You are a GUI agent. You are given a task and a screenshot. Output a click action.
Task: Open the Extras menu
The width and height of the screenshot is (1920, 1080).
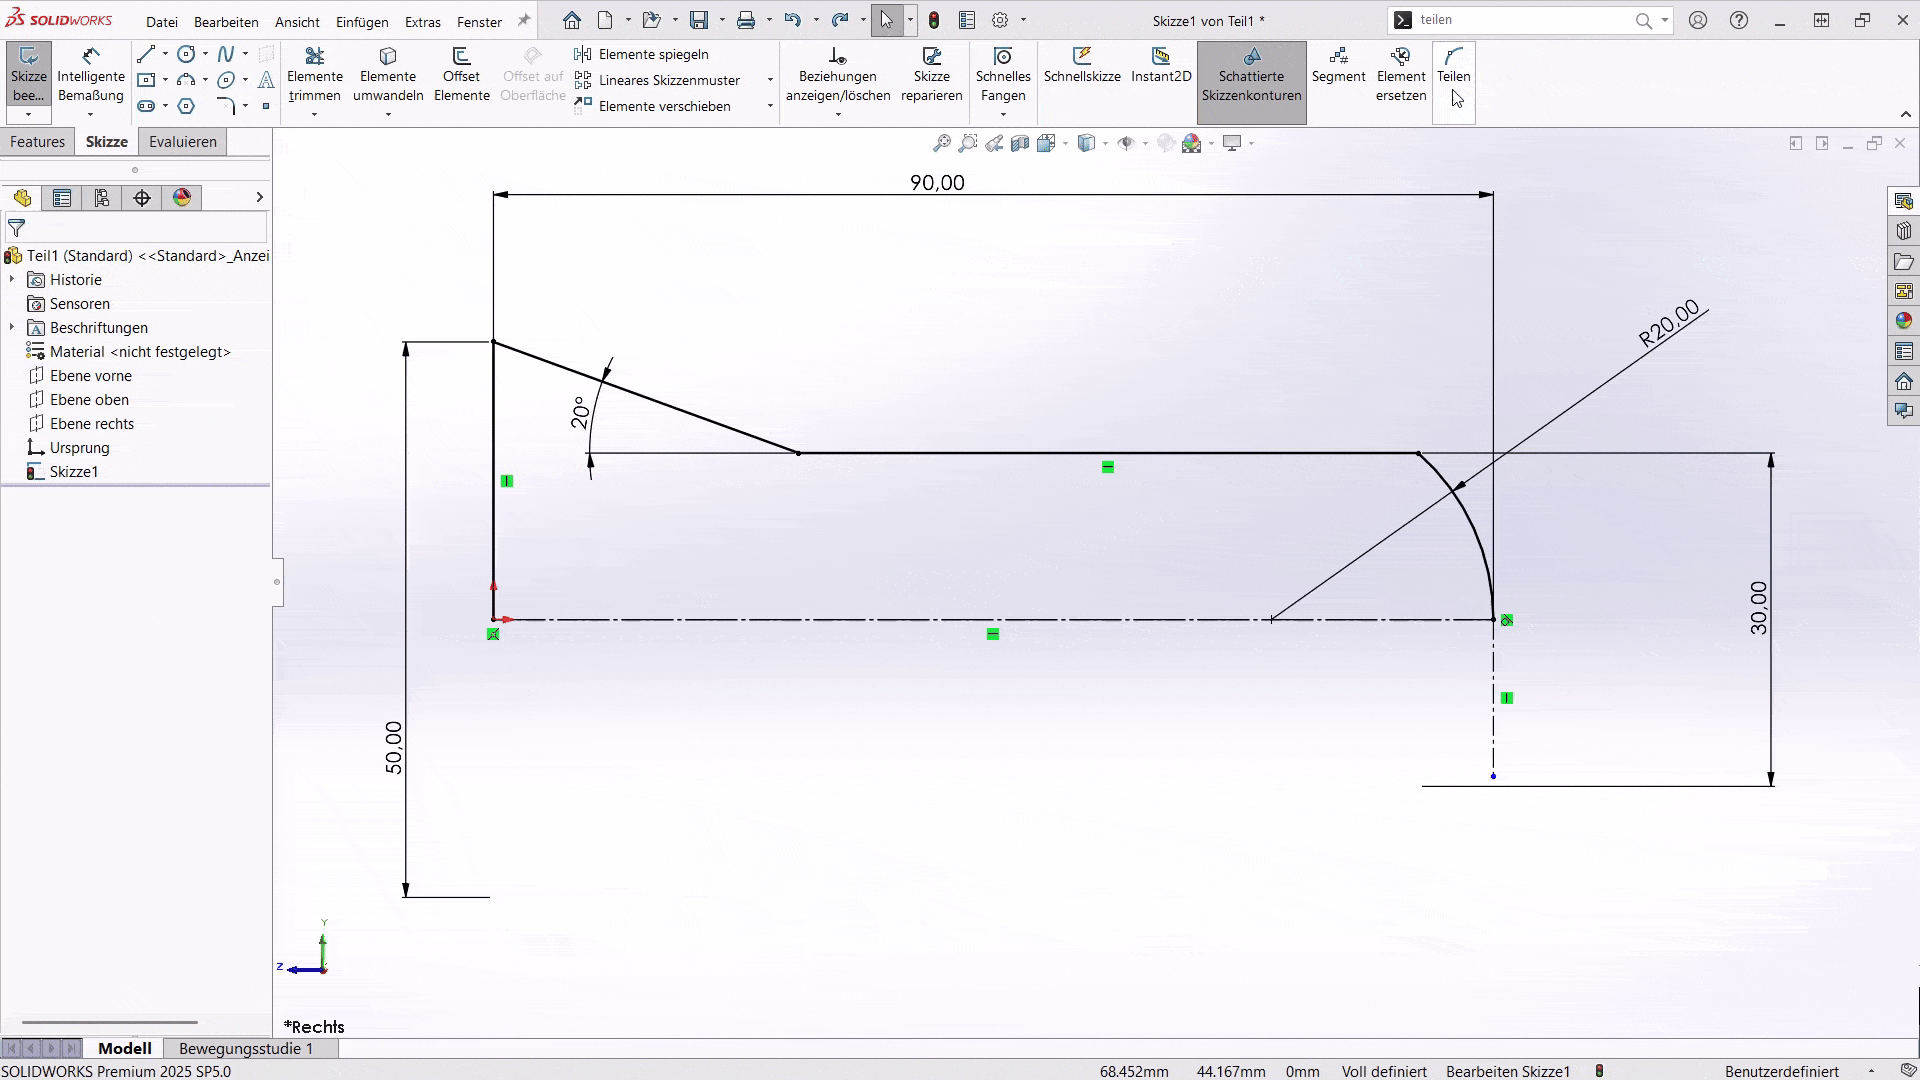[423, 20]
